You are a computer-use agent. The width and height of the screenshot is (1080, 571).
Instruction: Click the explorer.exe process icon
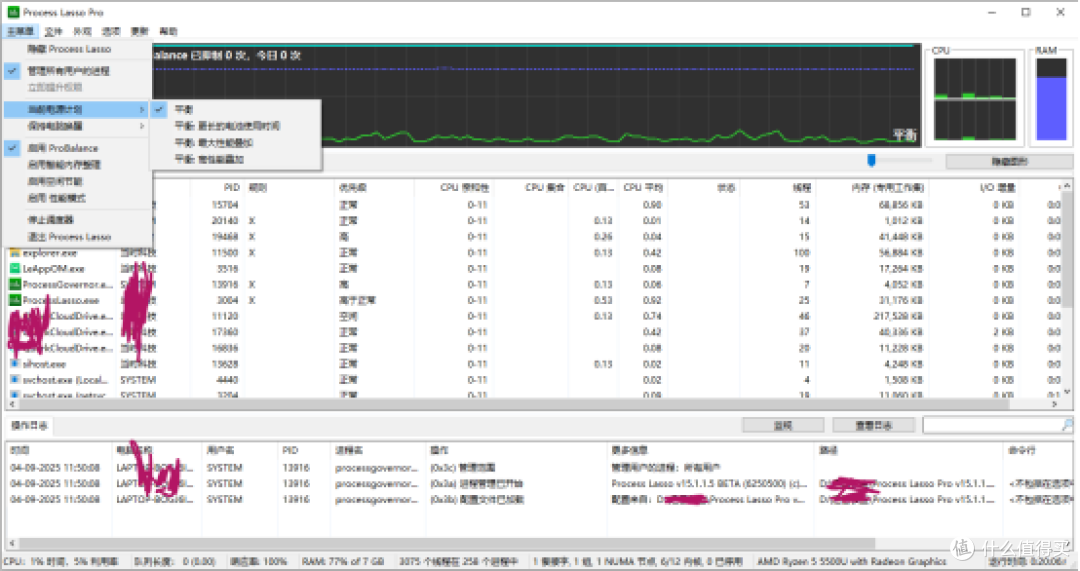coord(14,253)
